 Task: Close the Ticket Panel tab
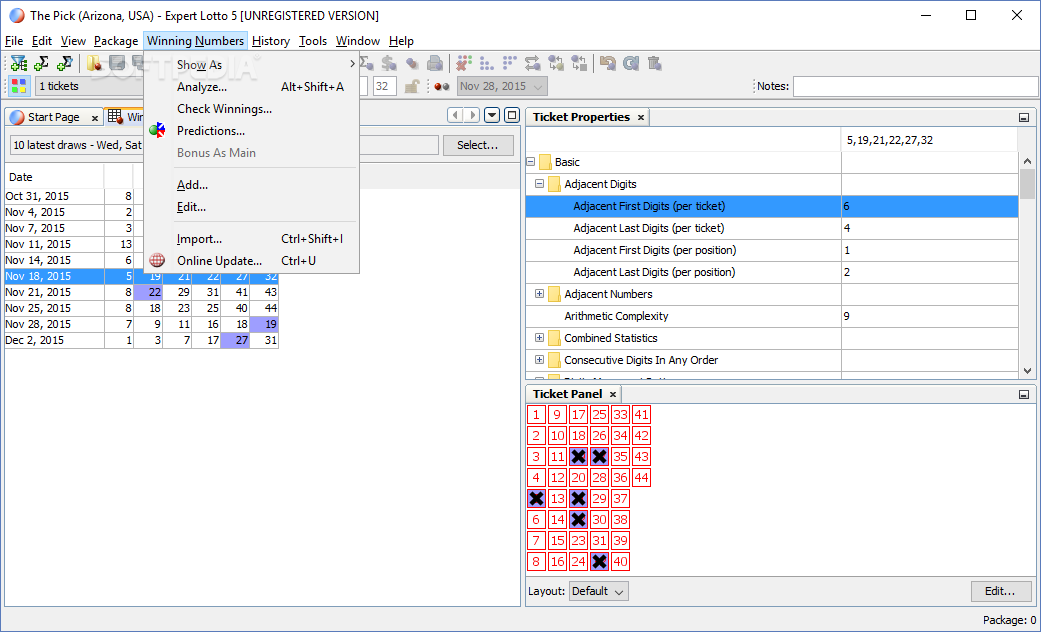tap(613, 394)
